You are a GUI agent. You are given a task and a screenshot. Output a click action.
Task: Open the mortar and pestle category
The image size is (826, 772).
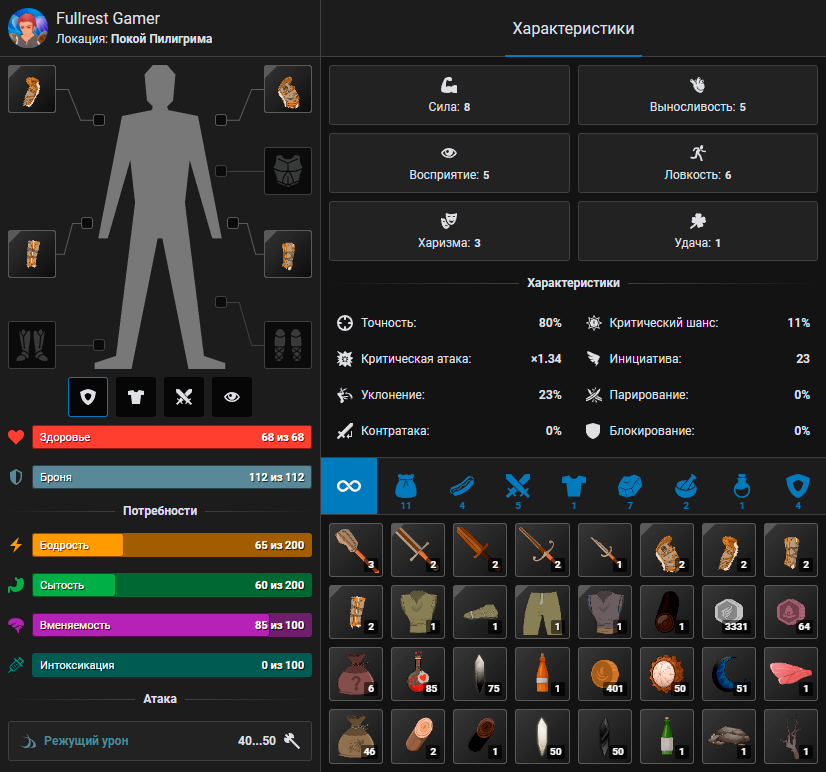pyautogui.click(x=685, y=486)
